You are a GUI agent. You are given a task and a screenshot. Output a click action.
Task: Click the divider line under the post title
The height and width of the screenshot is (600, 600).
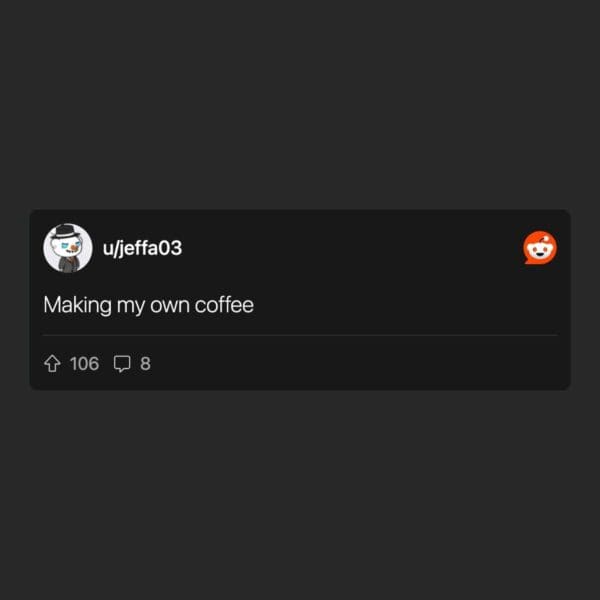click(x=300, y=335)
